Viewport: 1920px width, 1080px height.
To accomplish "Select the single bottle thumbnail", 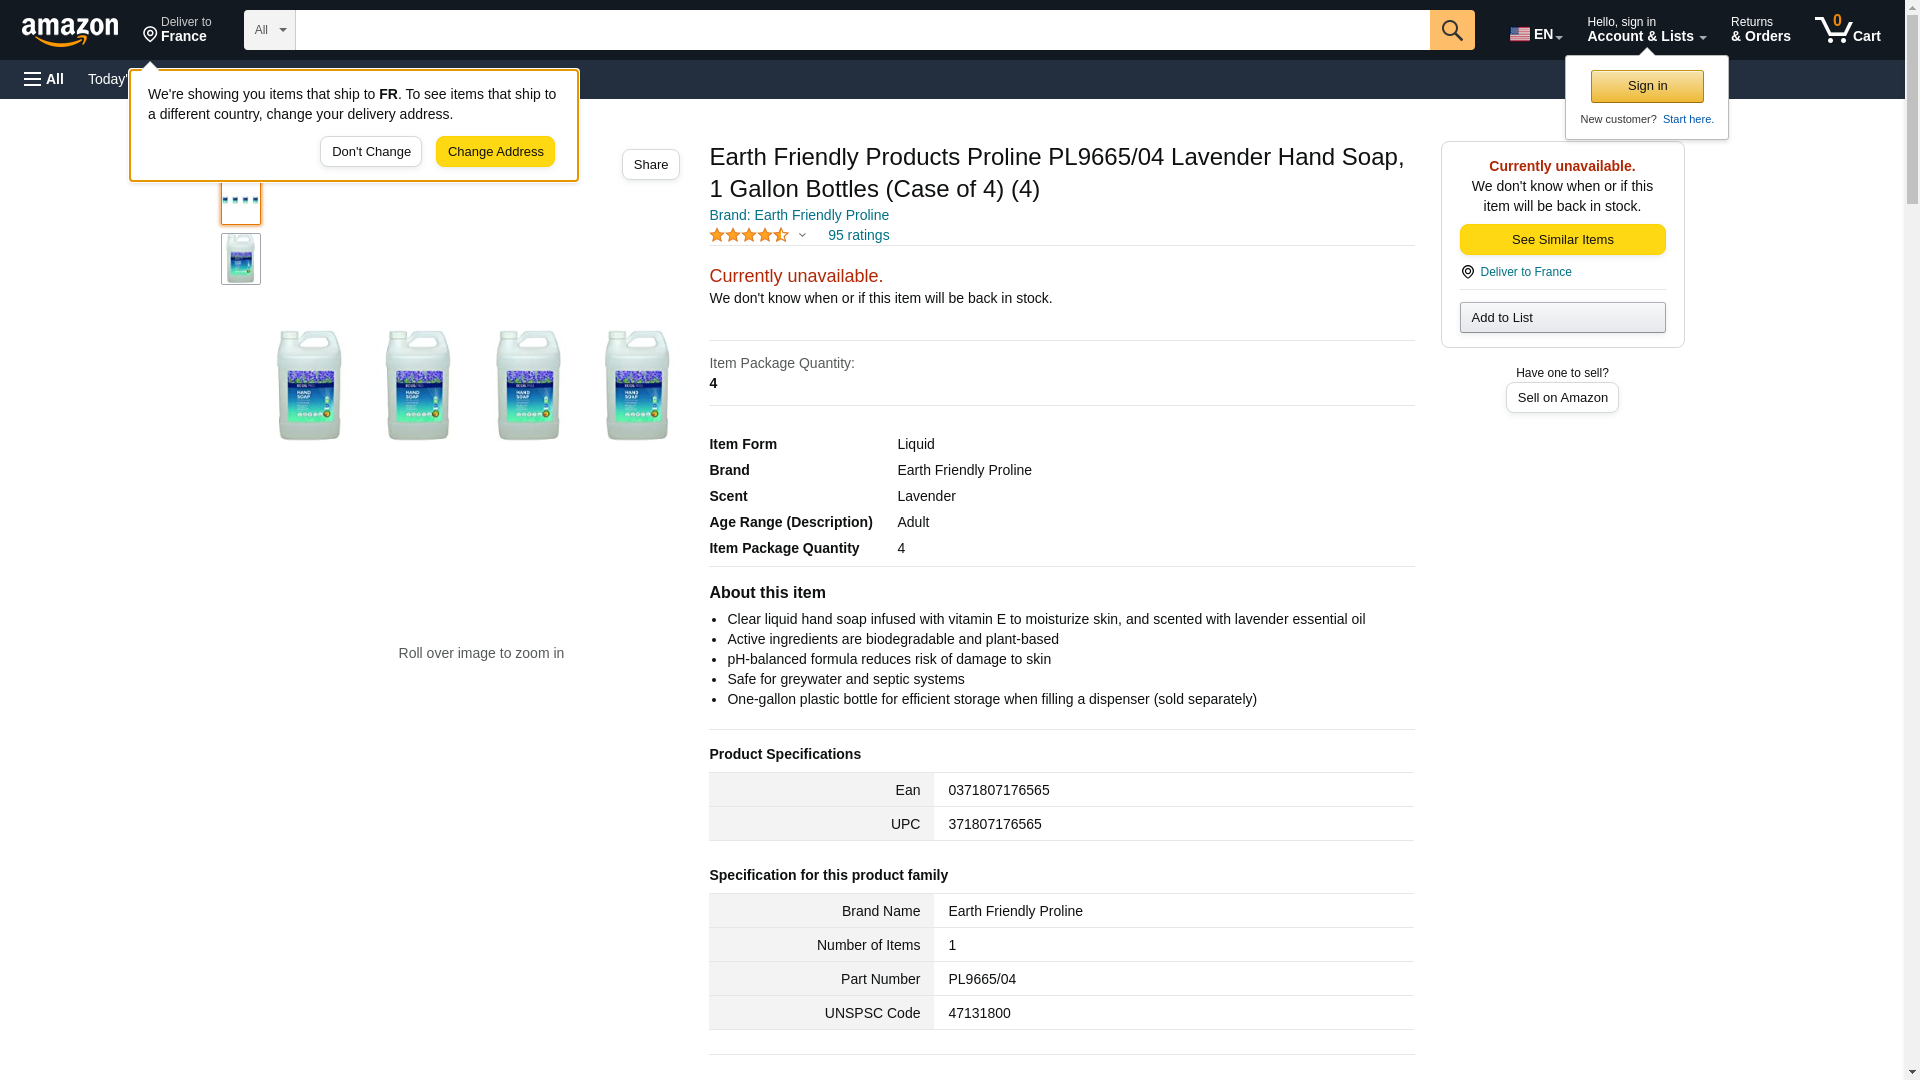I will click(x=240, y=259).
